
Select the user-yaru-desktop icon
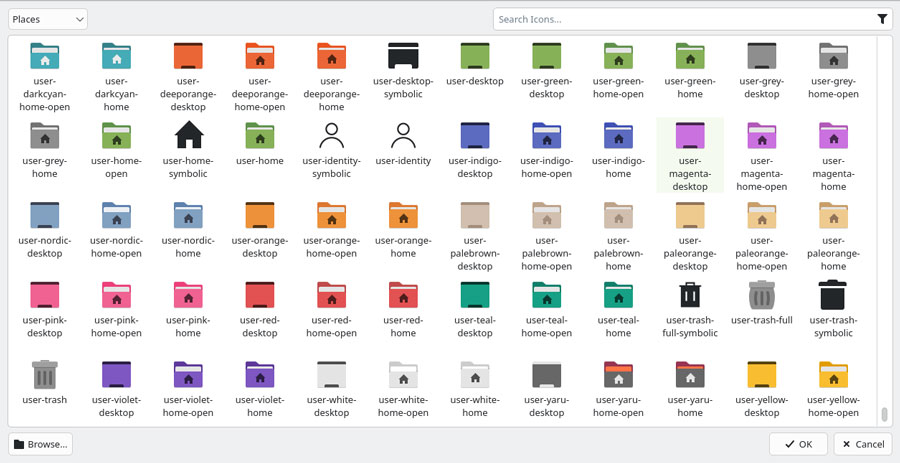click(547, 374)
